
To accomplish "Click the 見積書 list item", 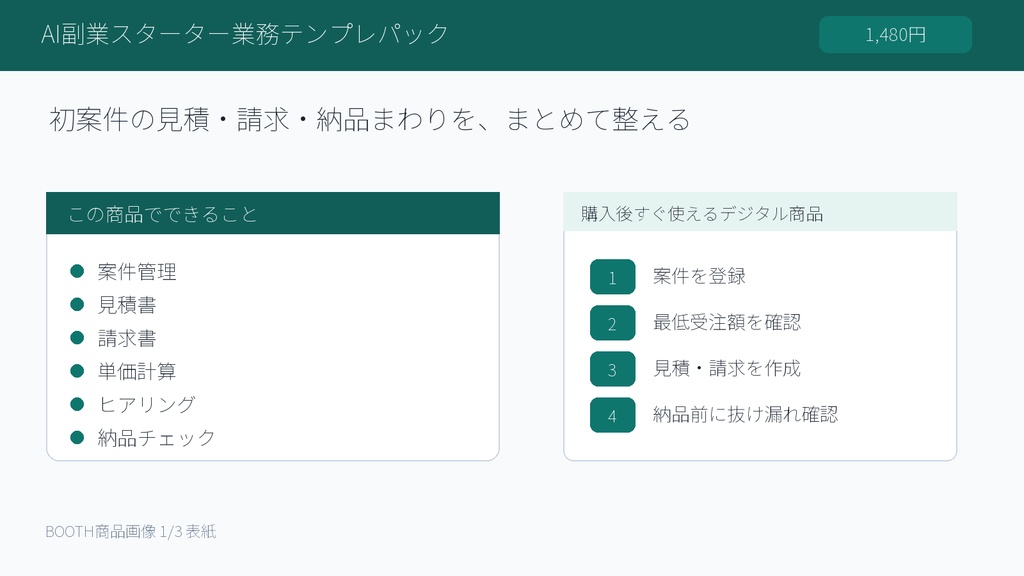I will pyautogui.click(x=127, y=305).
